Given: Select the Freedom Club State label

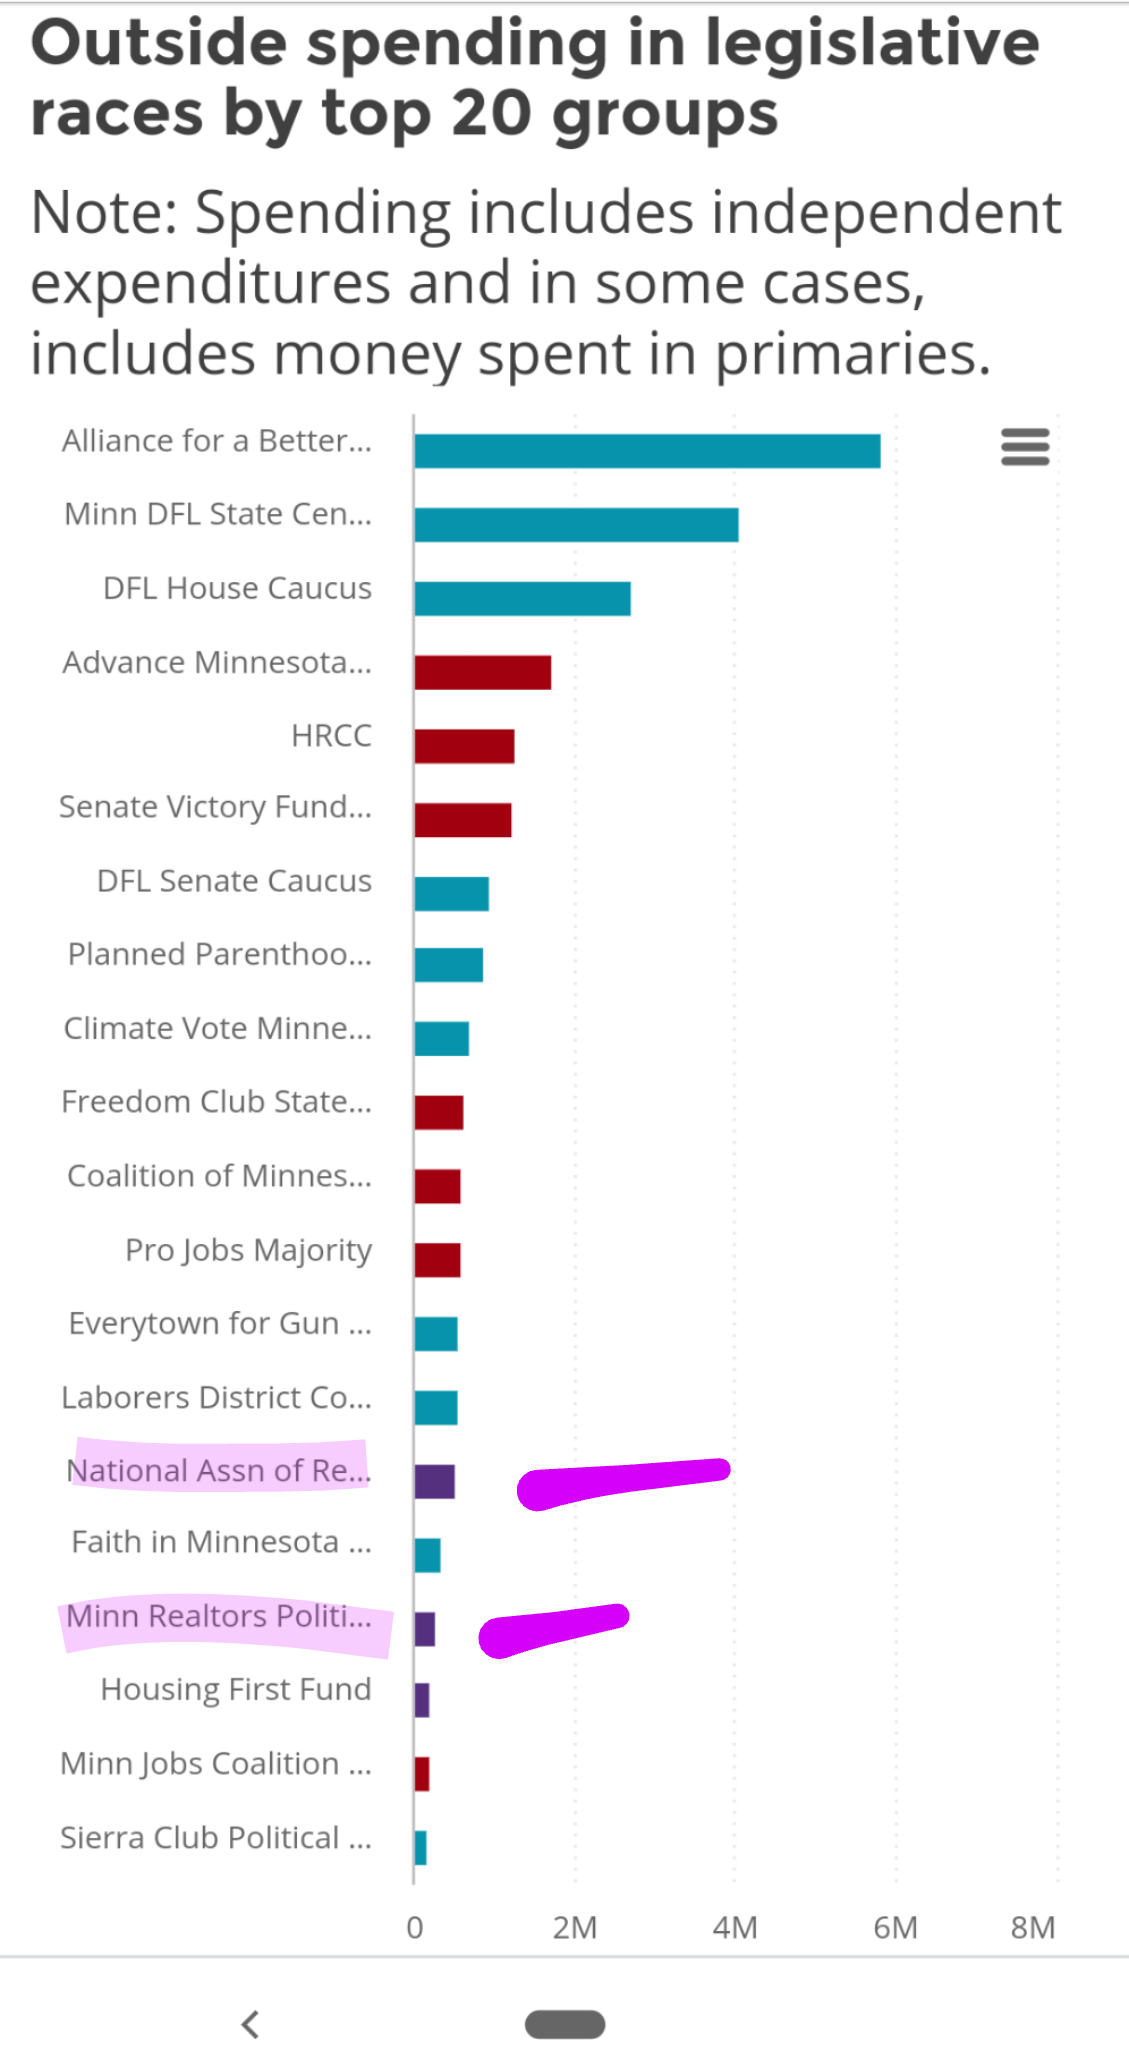Looking at the screenshot, I should tap(216, 1102).
